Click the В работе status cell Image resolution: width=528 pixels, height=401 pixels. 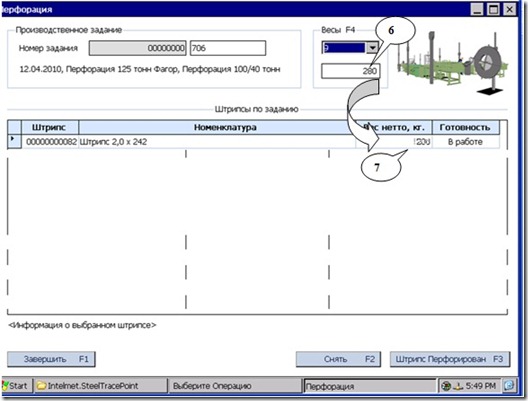click(x=465, y=142)
